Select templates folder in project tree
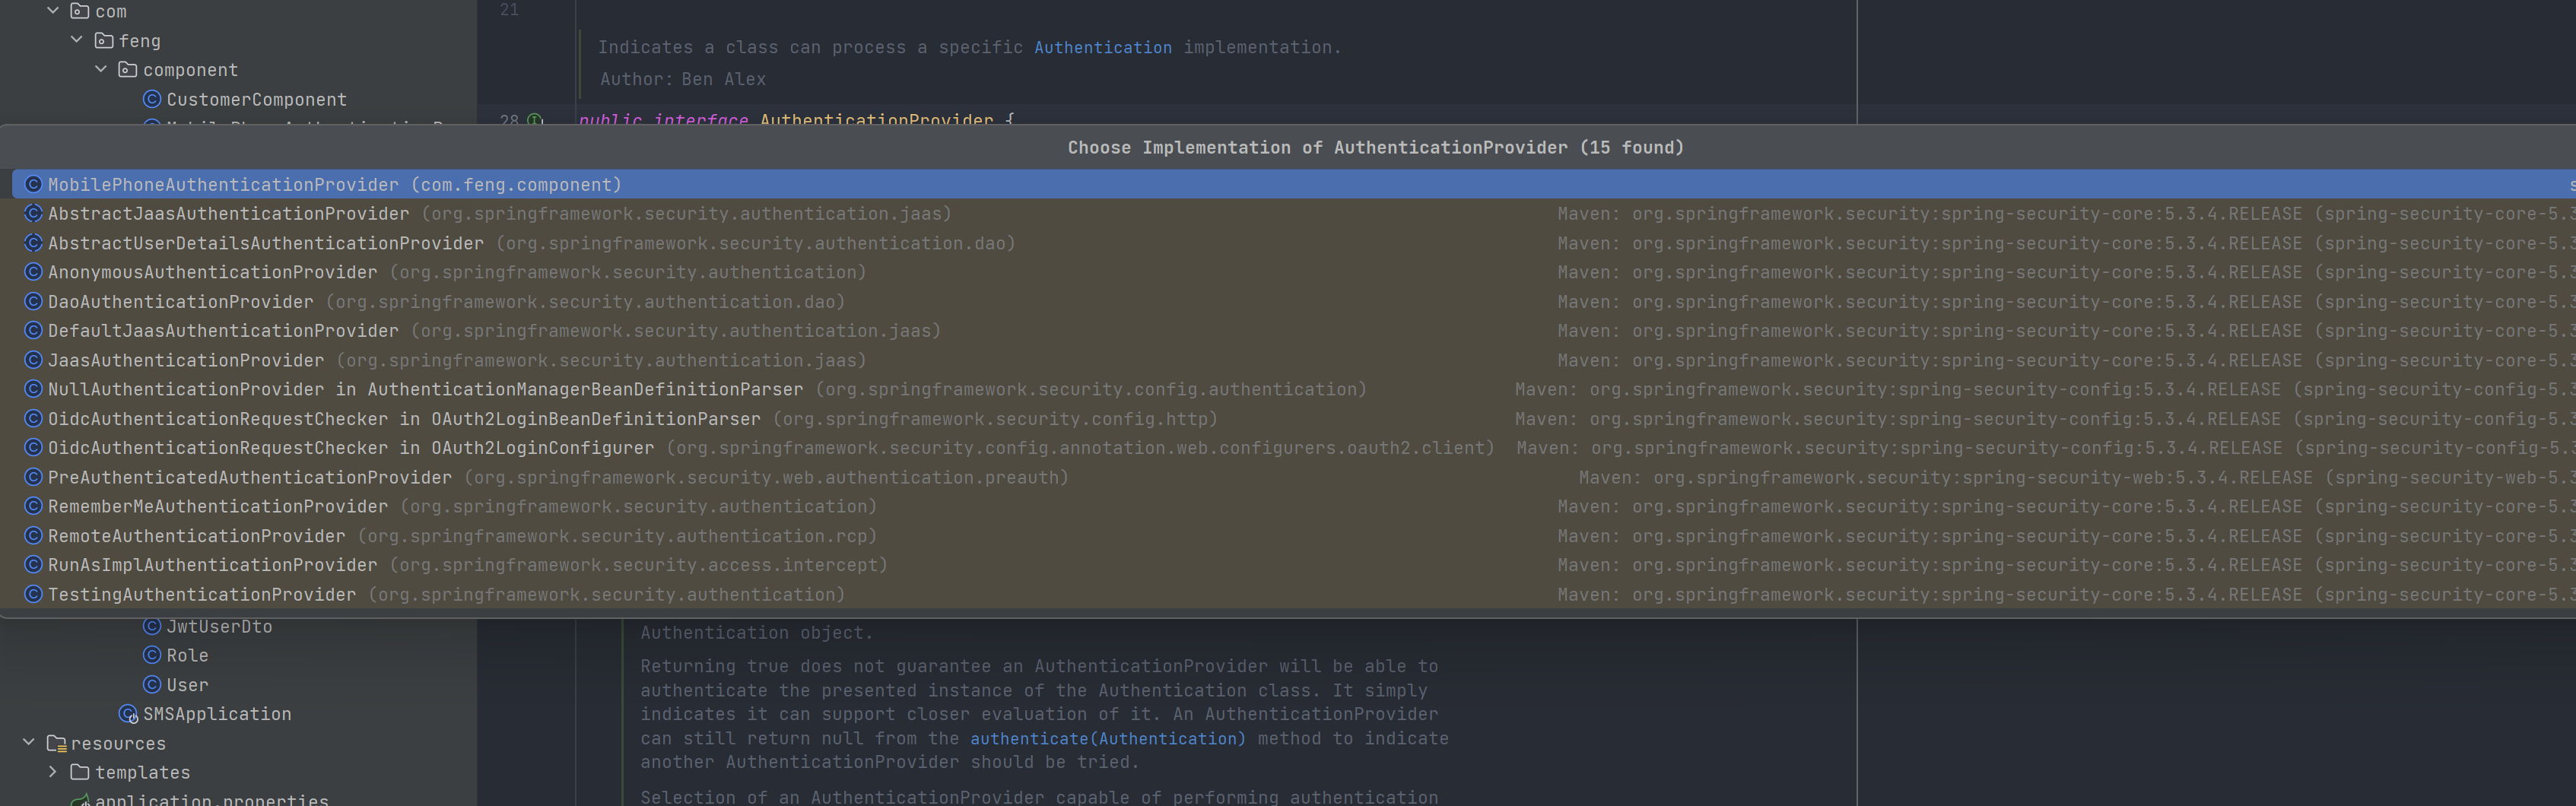The image size is (2576, 806). 142,773
